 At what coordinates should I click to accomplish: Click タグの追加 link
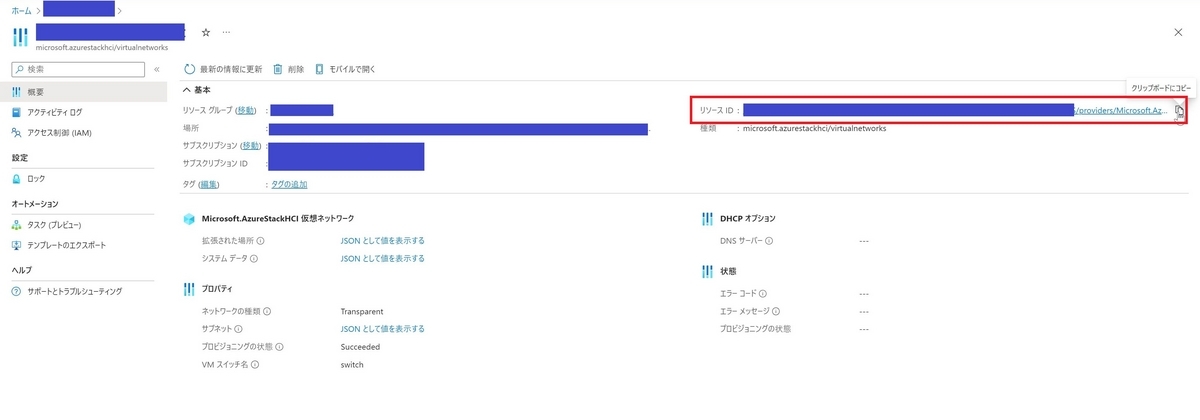tap(289, 184)
